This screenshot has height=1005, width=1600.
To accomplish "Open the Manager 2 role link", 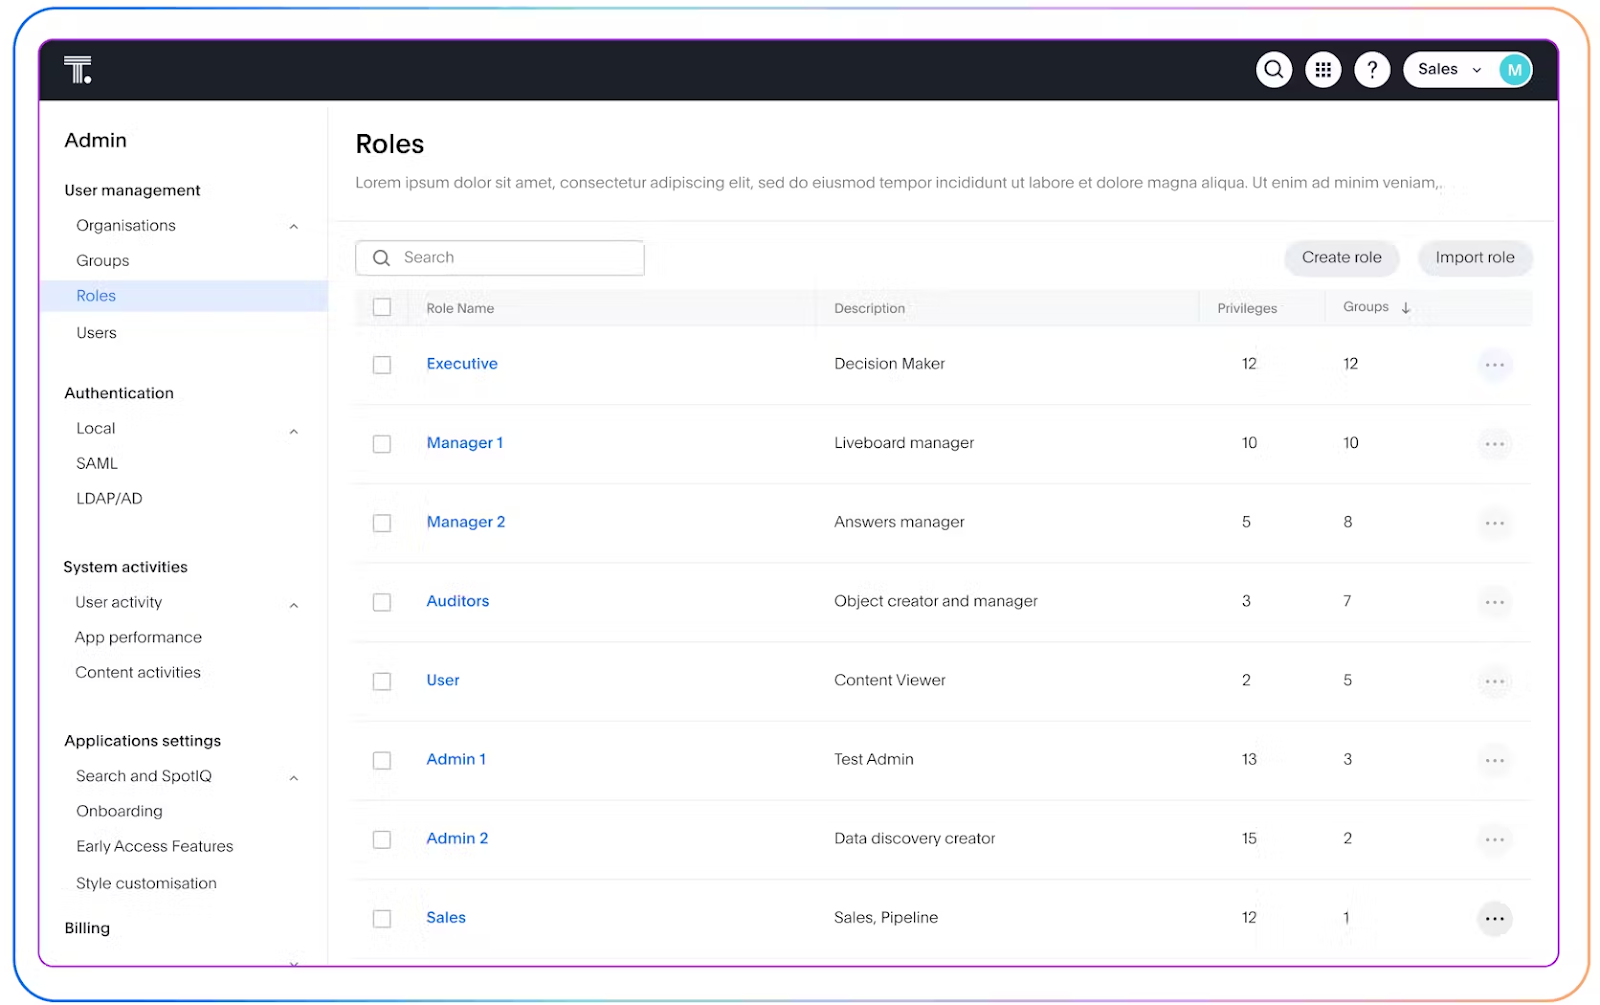I will (x=466, y=522).
